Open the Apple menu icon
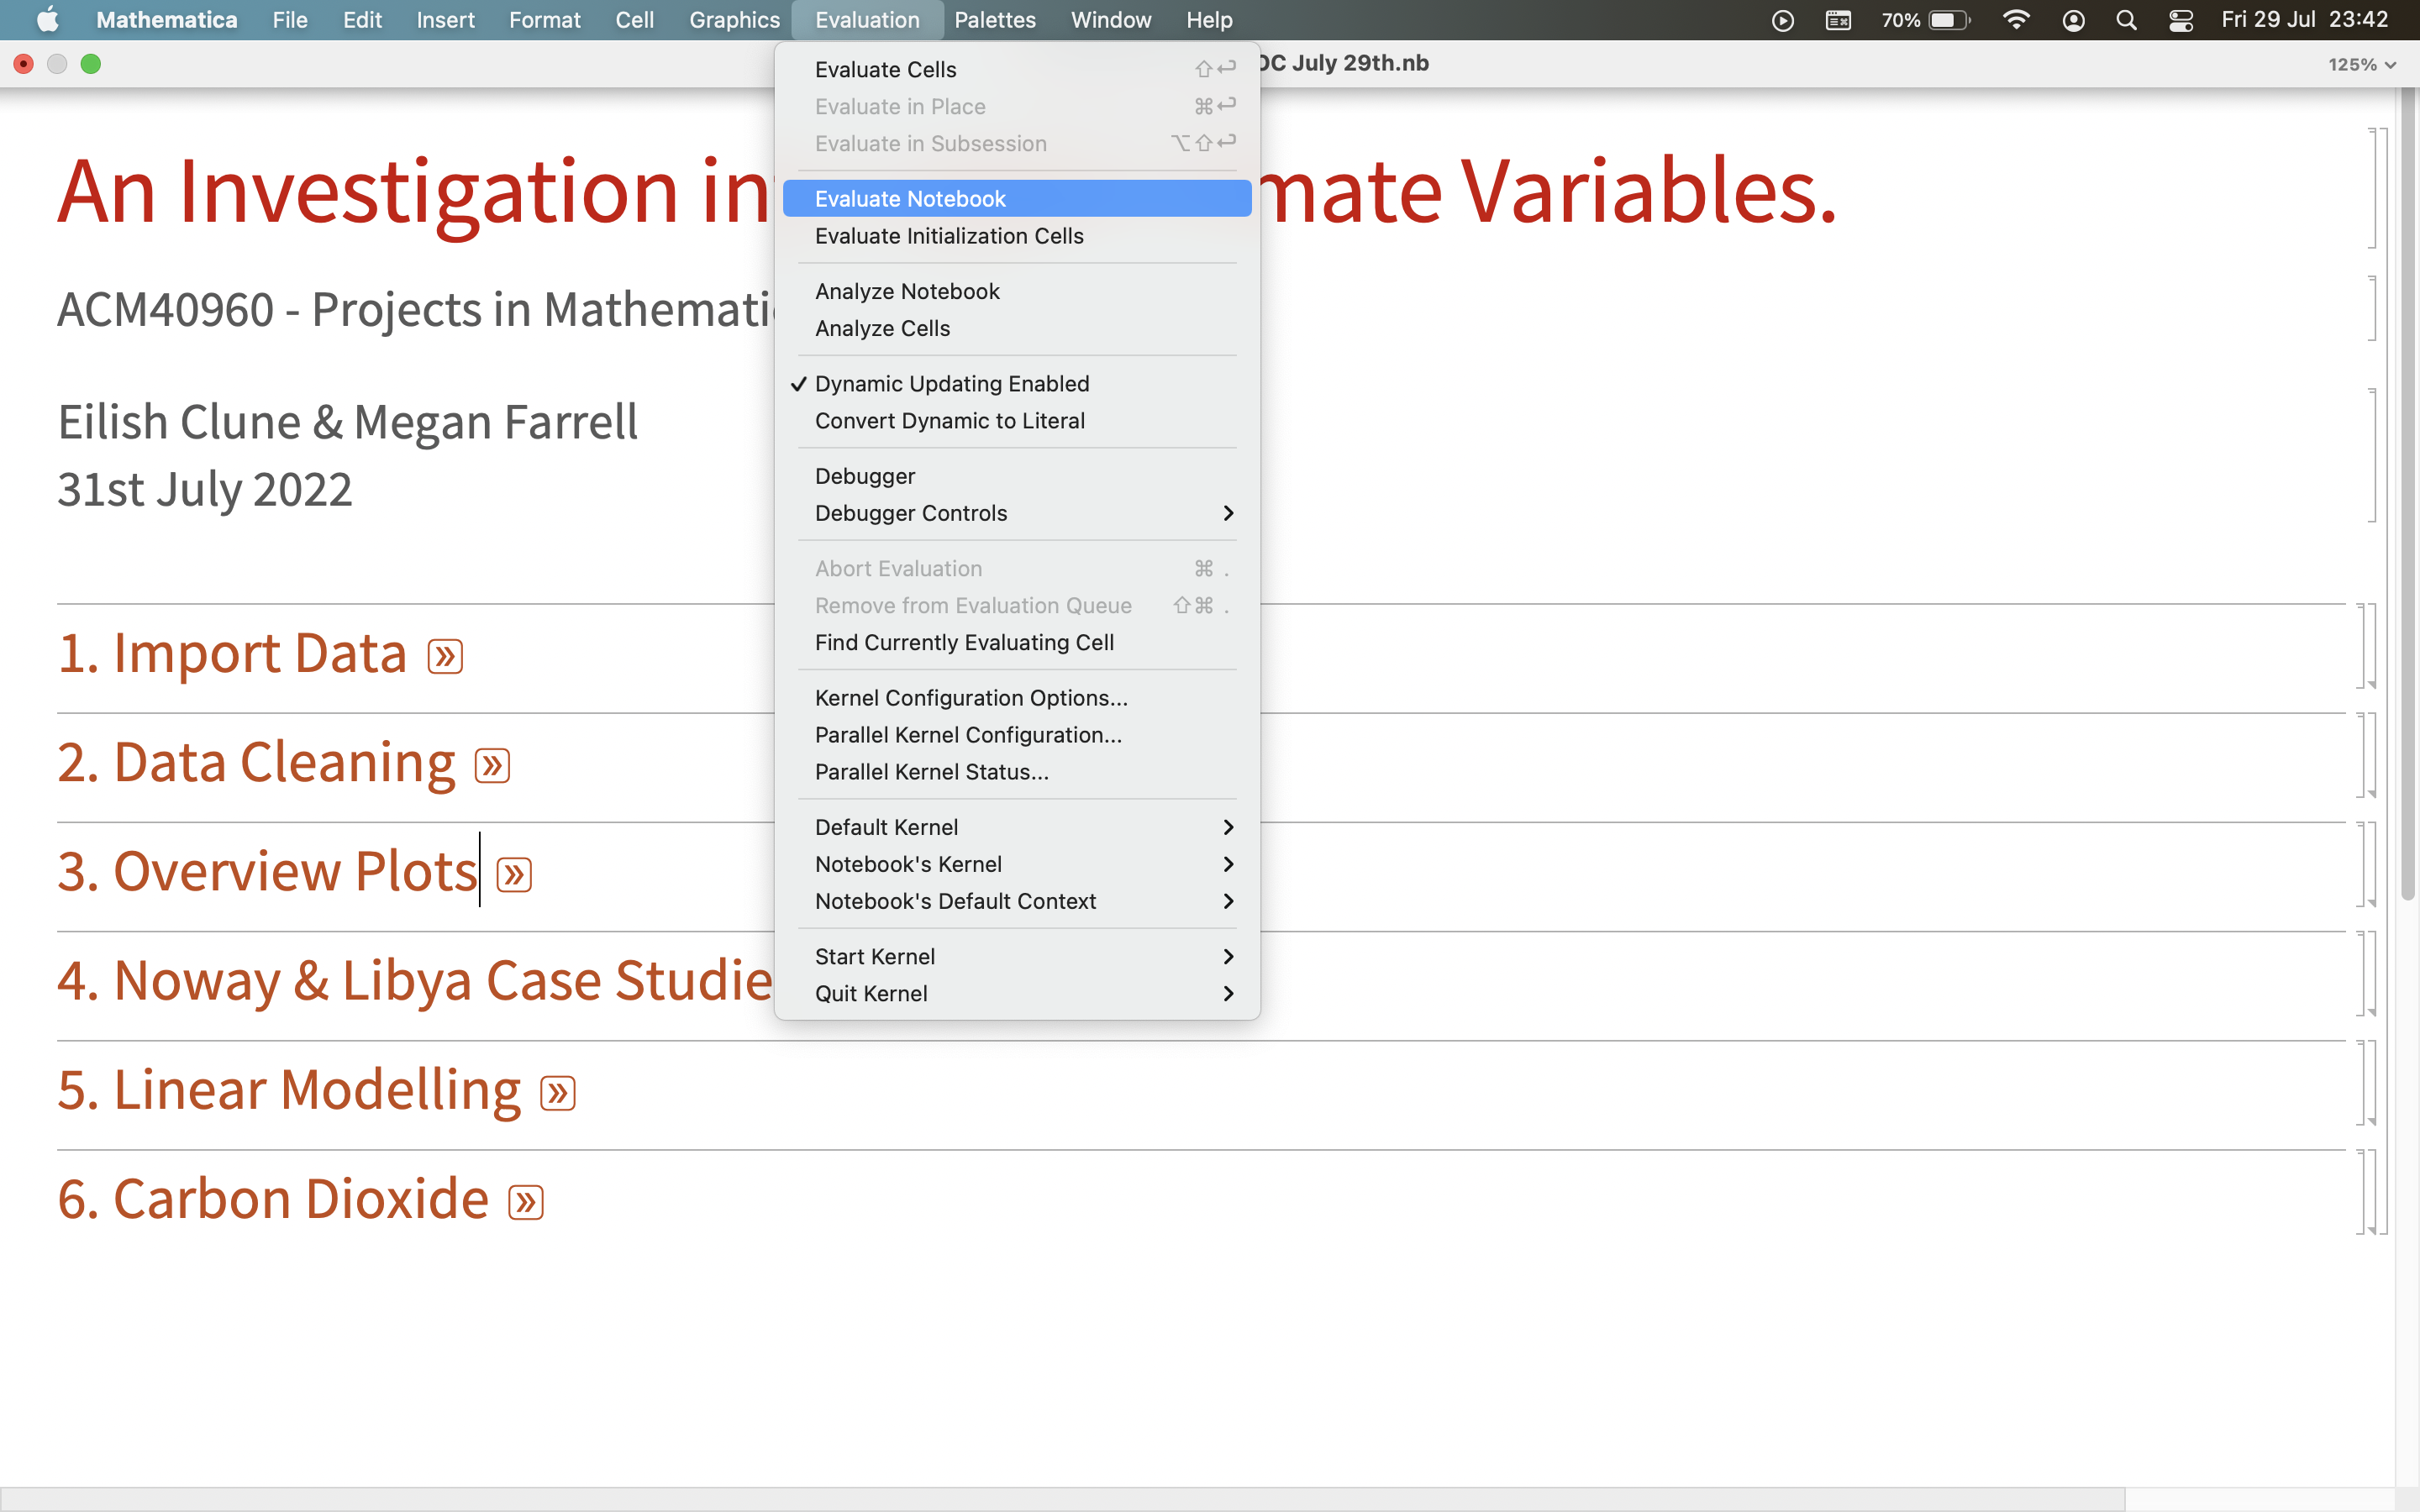This screenshot has height=1512, width=2420. 47,20
